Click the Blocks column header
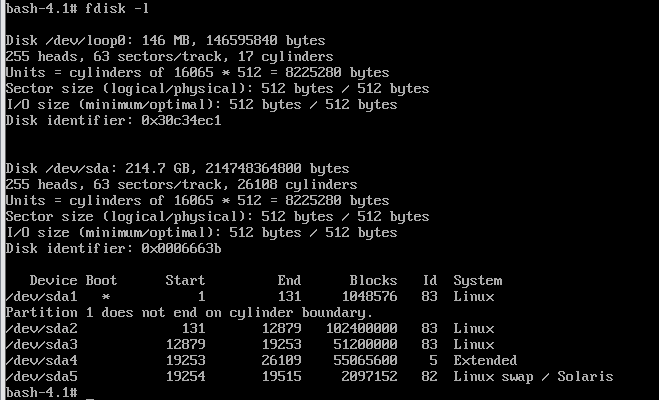Viewport: 659px width, 400px height. click(x=373, y=280)
